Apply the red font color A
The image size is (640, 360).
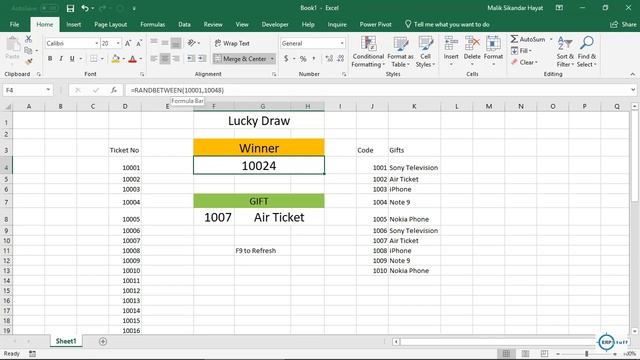tap(132, 59)
